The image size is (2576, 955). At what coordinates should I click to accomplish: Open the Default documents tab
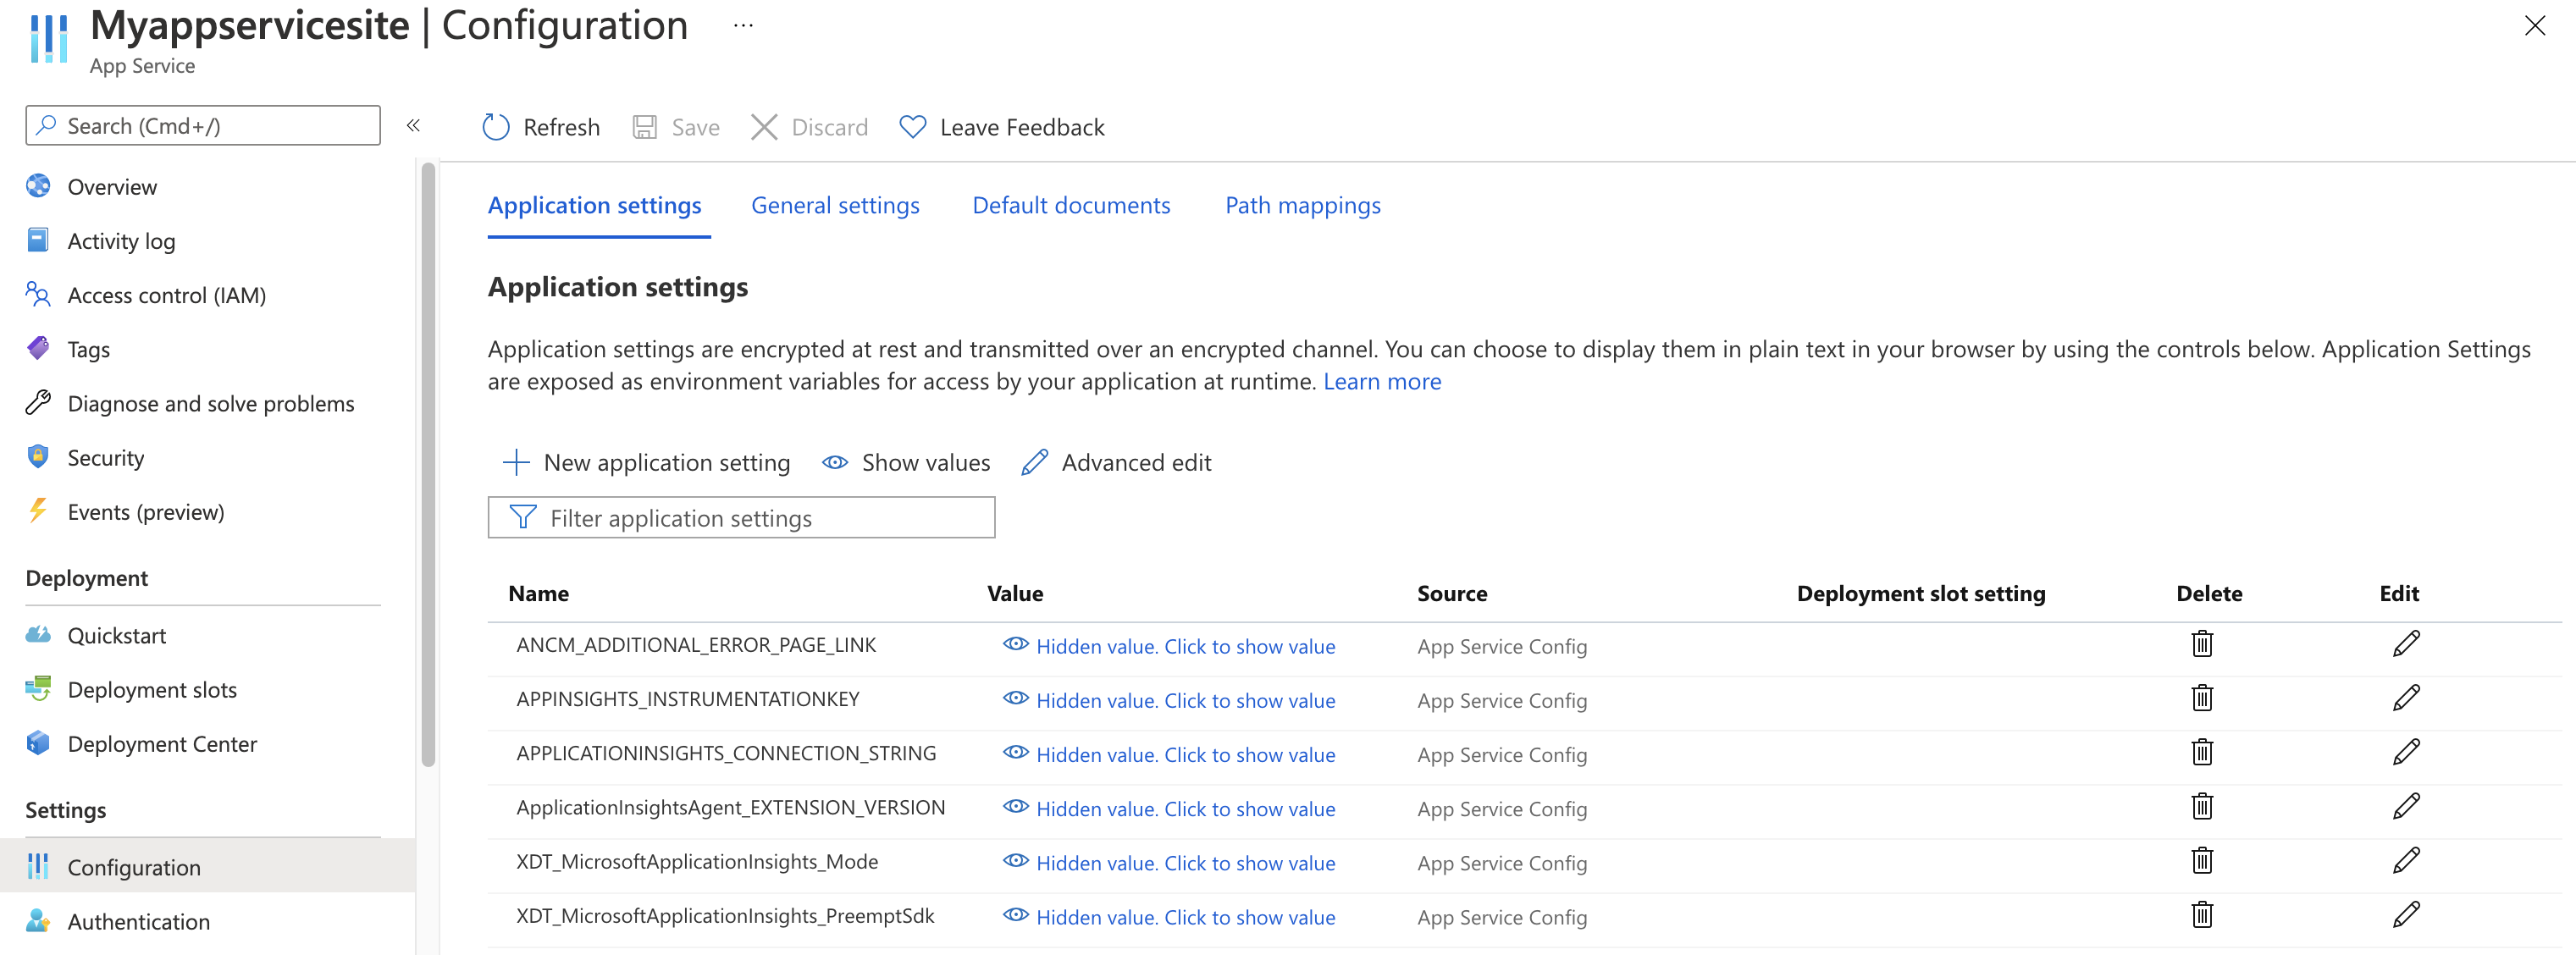click(x=1071, y=204)
